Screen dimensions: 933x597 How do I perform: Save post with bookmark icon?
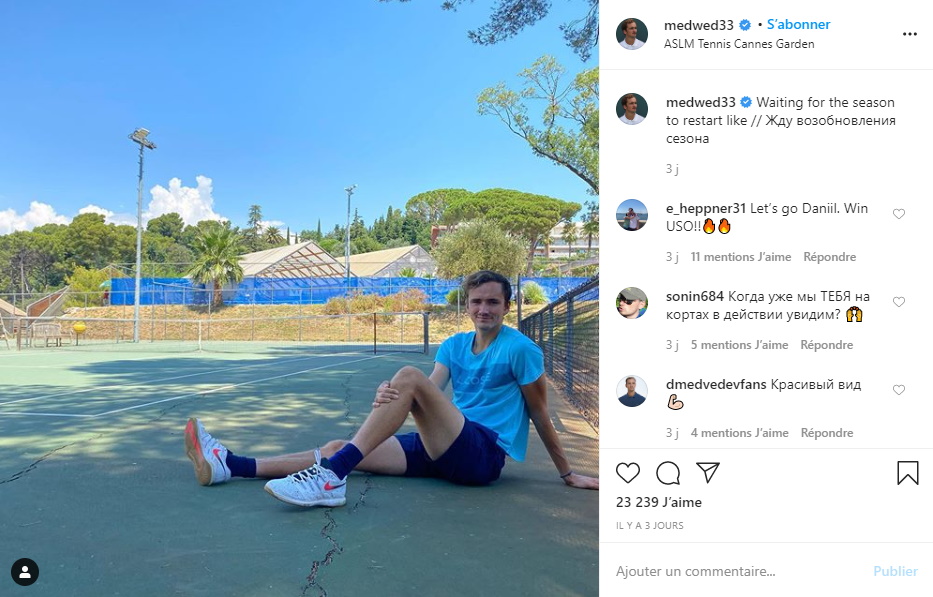coord(907,473)
